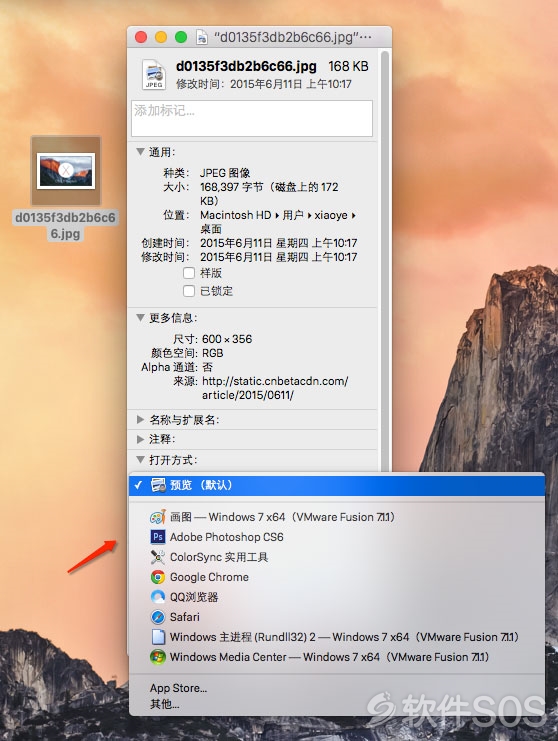Select the d0135f3db2b6c66.jpg desktop thumbnail
The width and height of the screenshot is (558, 741).
[66, 171]
